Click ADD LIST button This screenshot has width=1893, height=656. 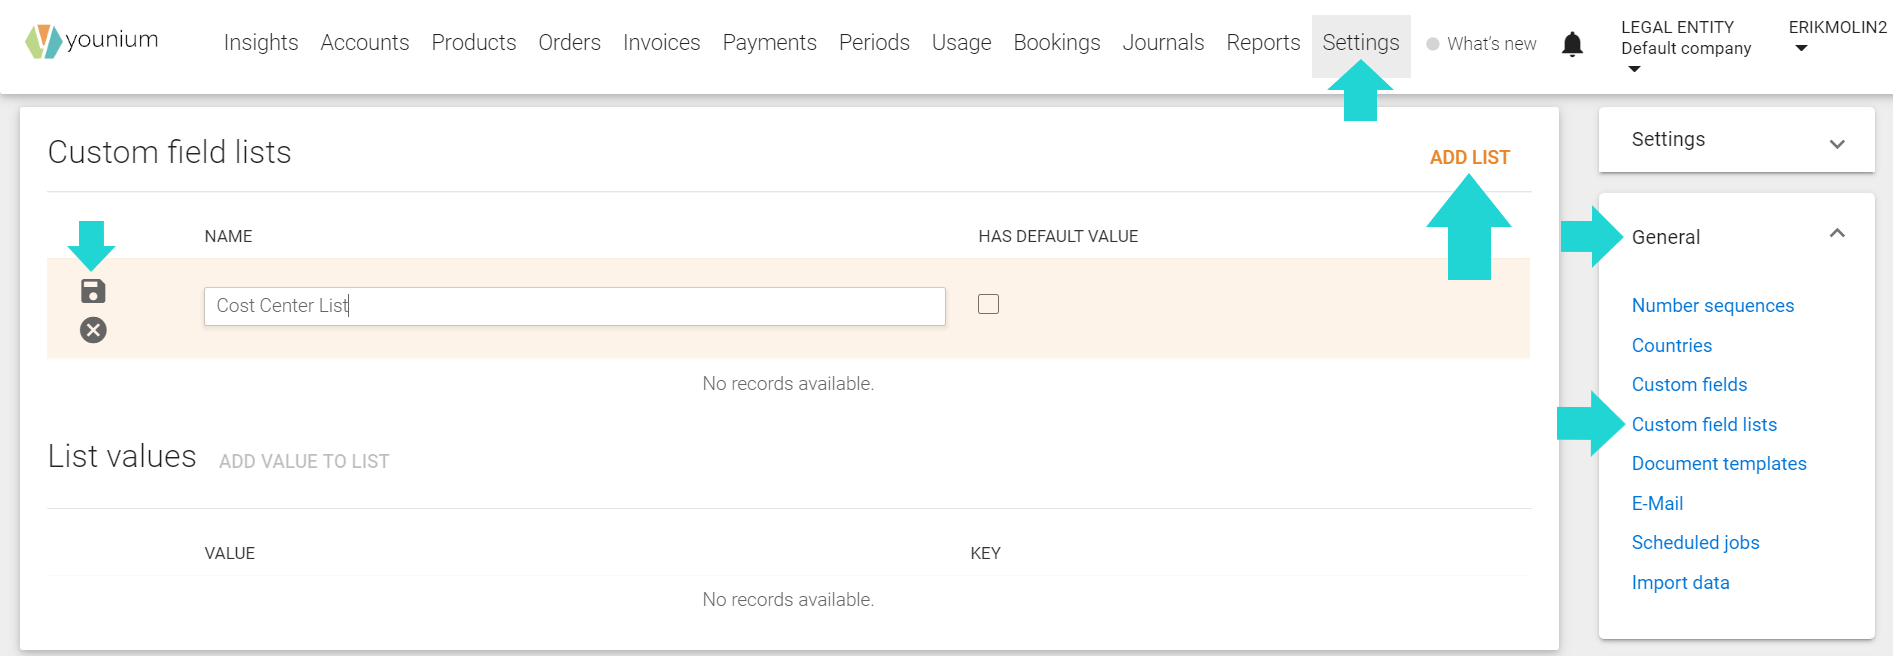(1470, 157)
